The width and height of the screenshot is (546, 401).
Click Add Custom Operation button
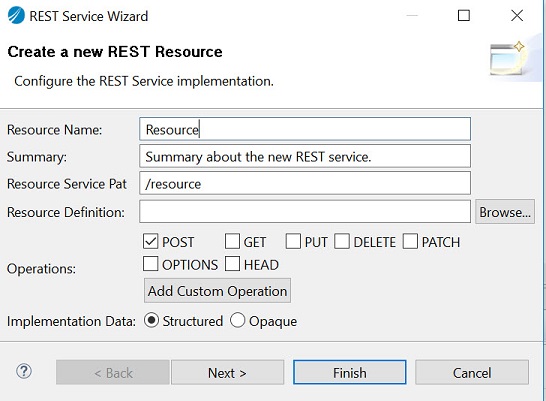[x=217, y=291]
